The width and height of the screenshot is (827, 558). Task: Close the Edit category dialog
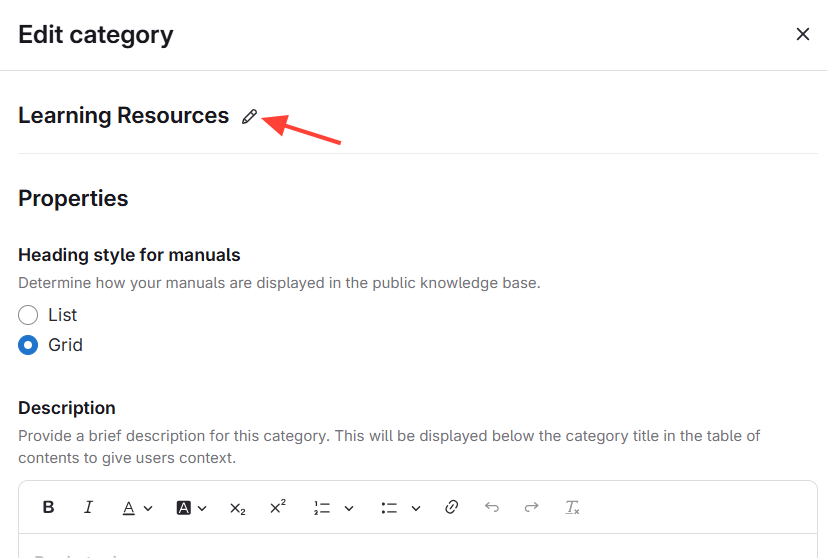coord(802,34)
